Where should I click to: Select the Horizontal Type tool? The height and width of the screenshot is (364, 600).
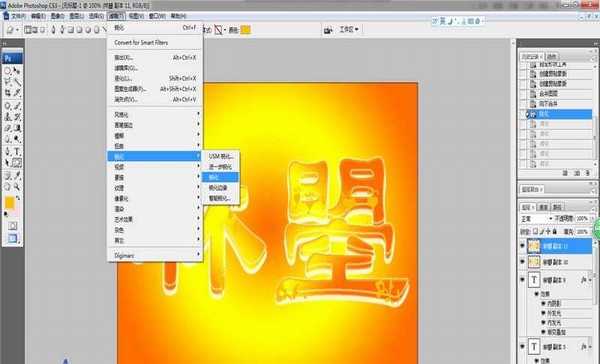click(17, 152)
